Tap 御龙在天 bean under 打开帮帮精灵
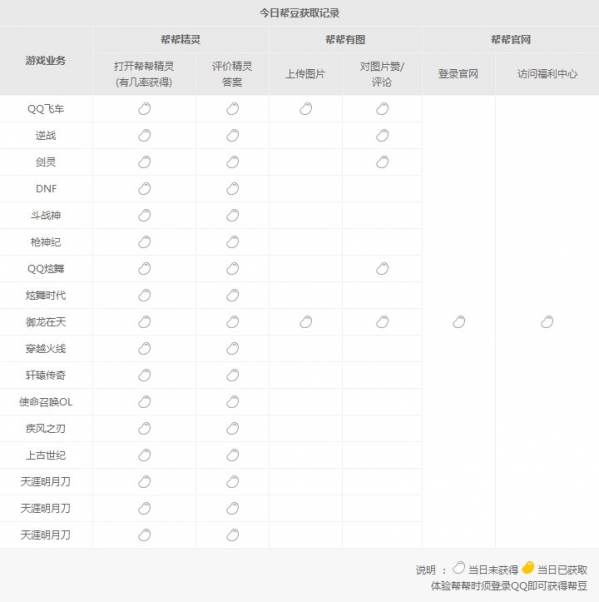The image size is (599, 602). tap(144, 322)
